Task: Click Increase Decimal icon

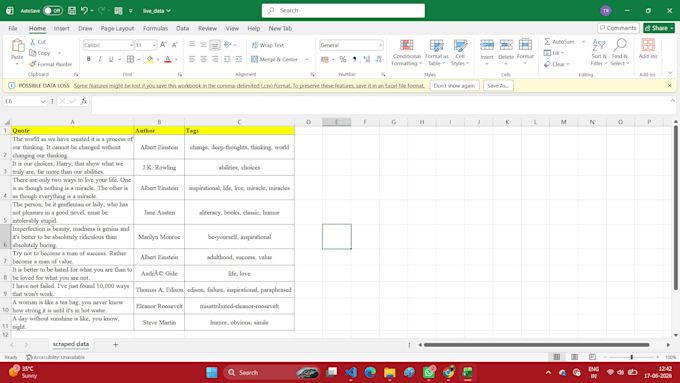Action: point(367,59)
